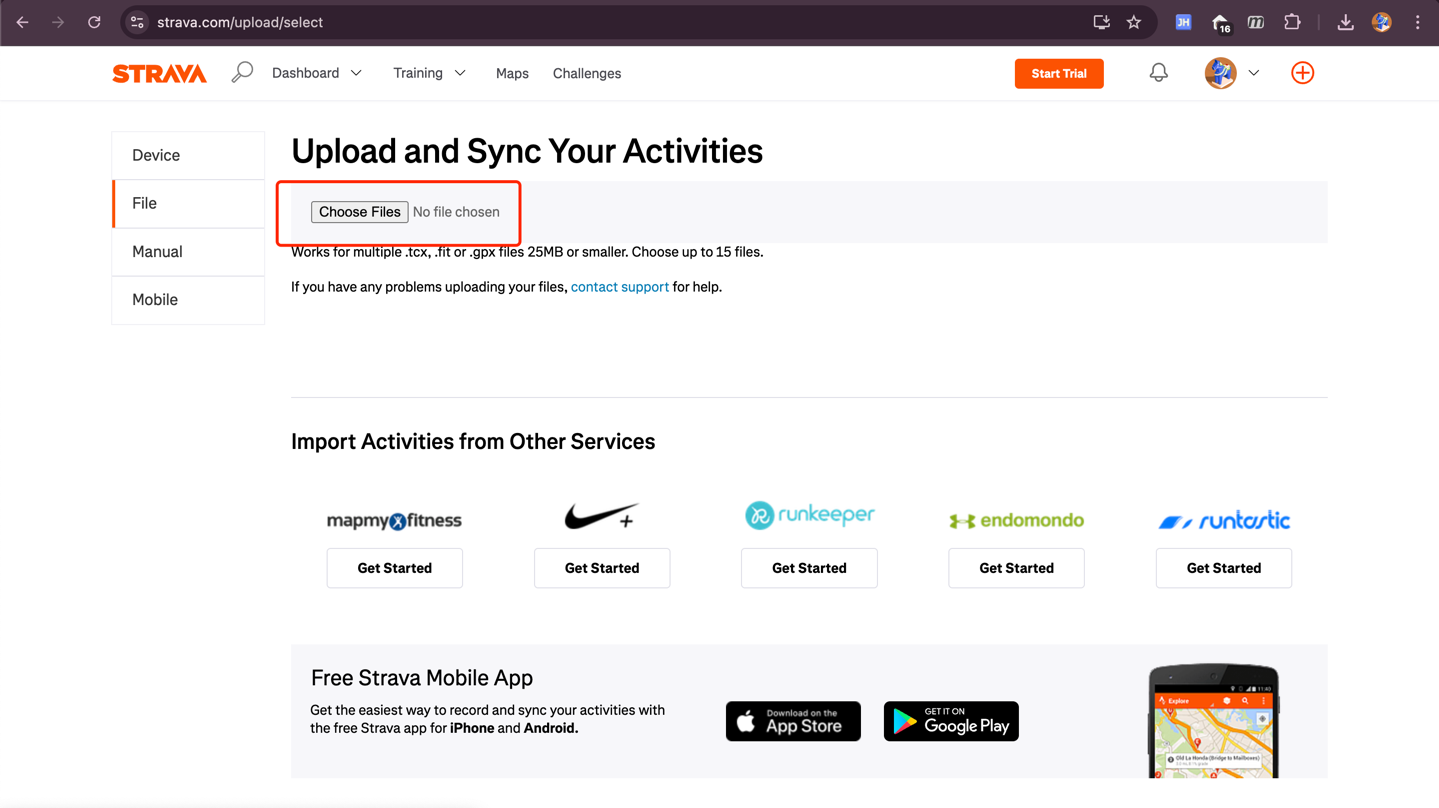Expand the profile menu chevron
Viewport: 1439px width, 808px height.
[x=1254, y=73]
